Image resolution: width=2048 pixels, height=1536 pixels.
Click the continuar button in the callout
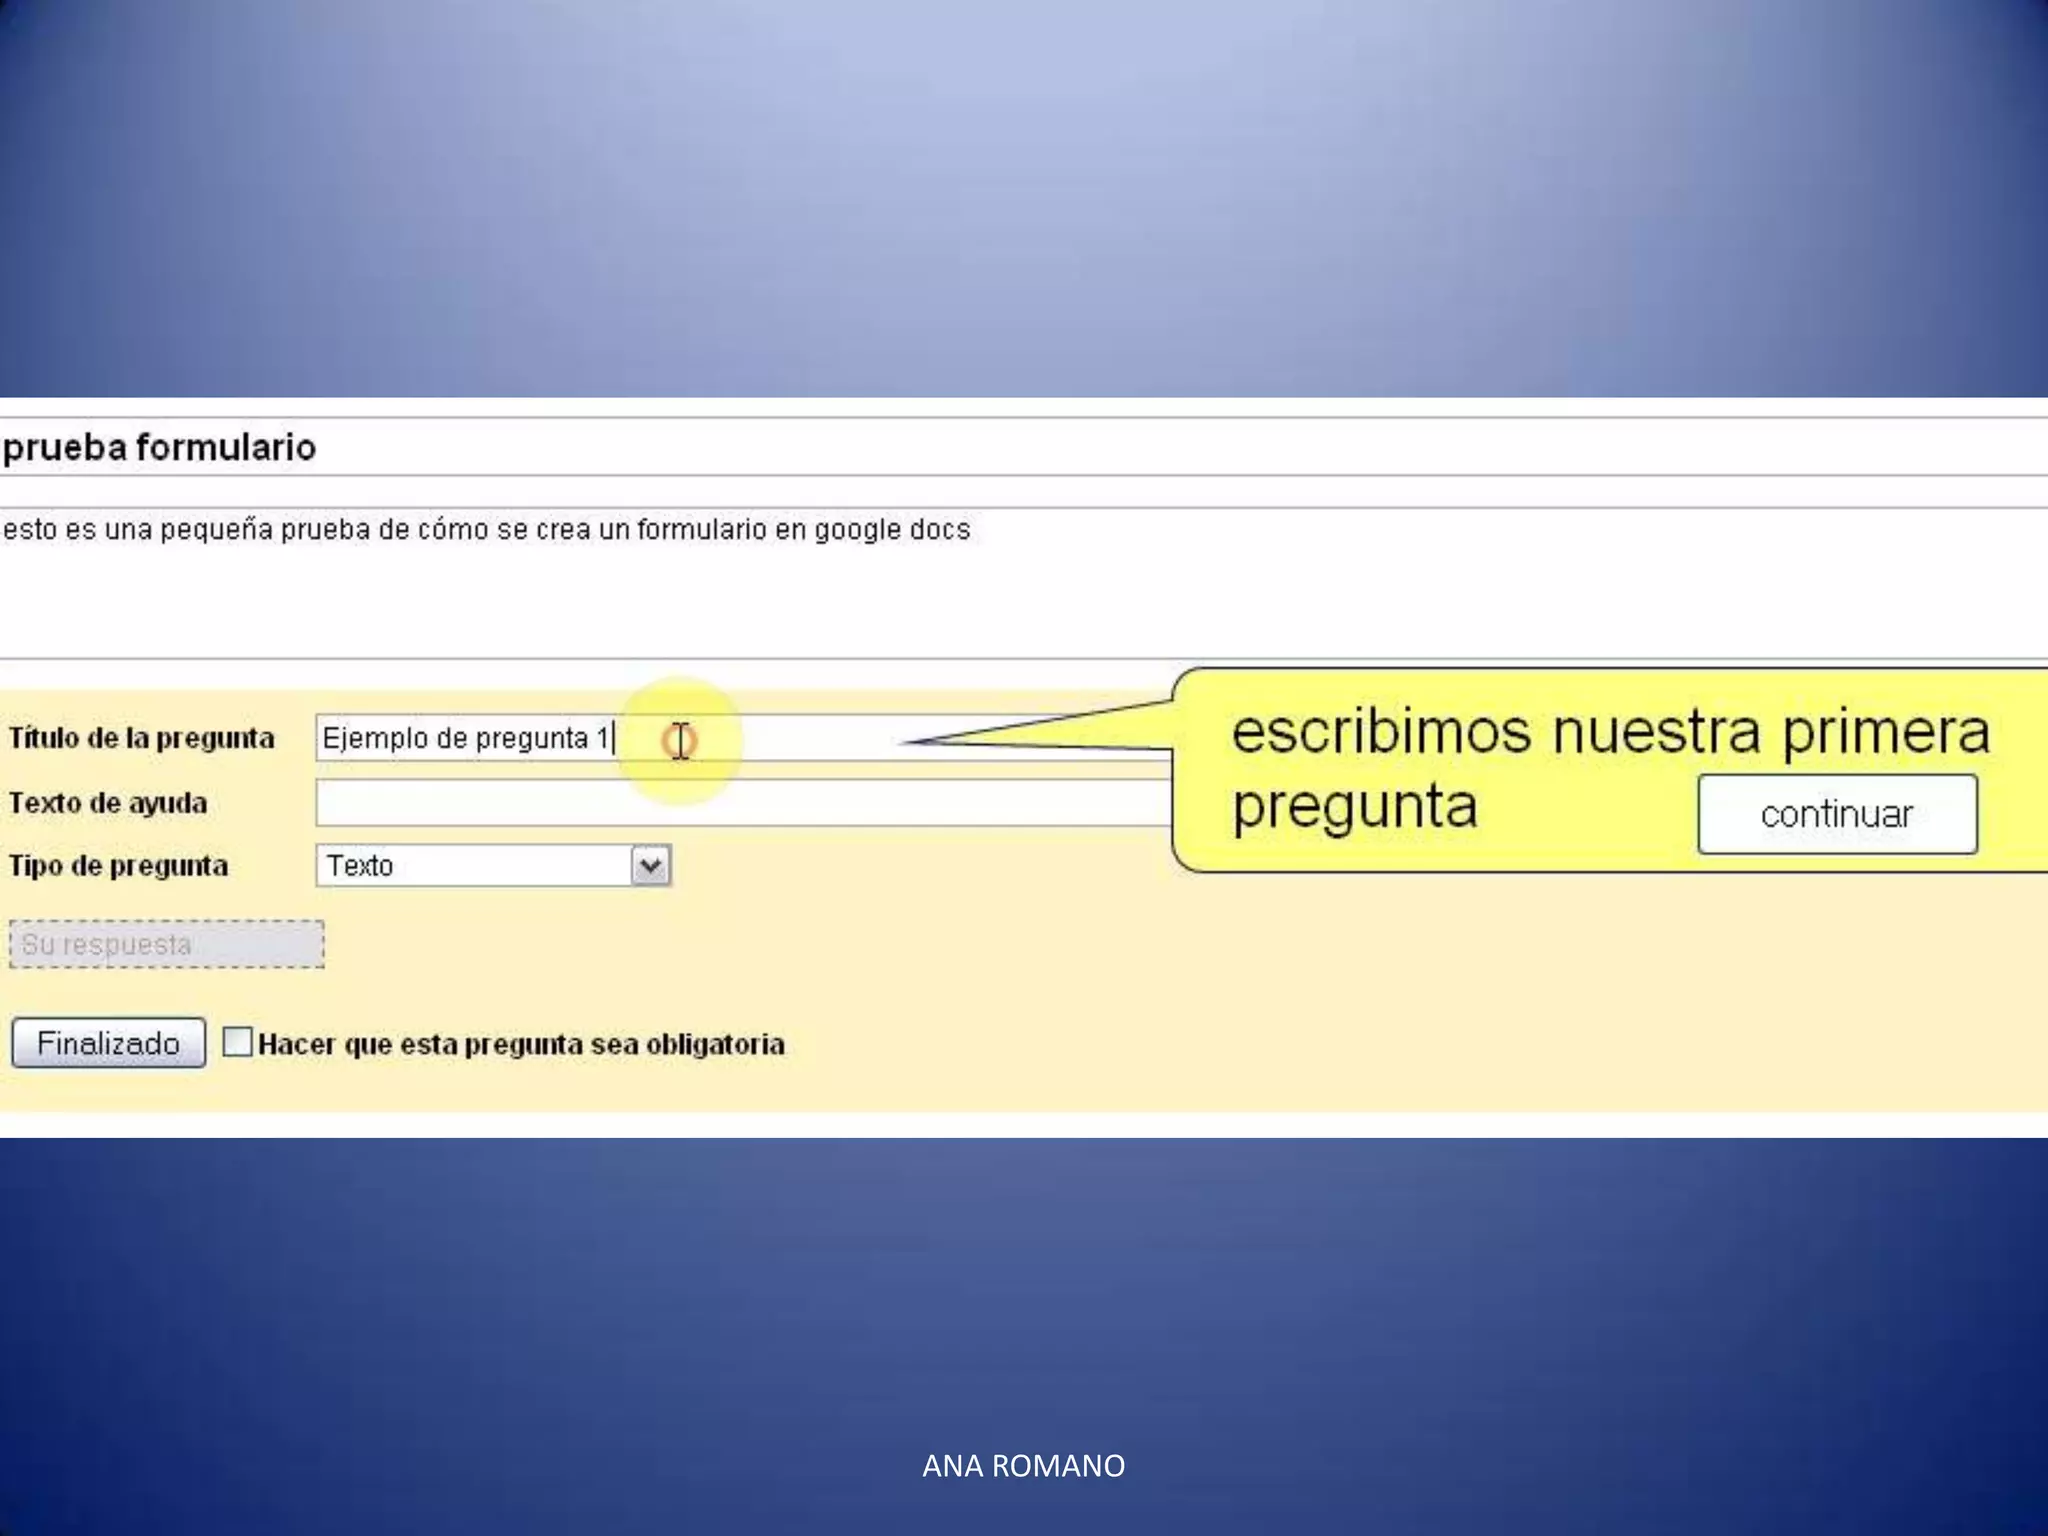(x=1836, y=814)
